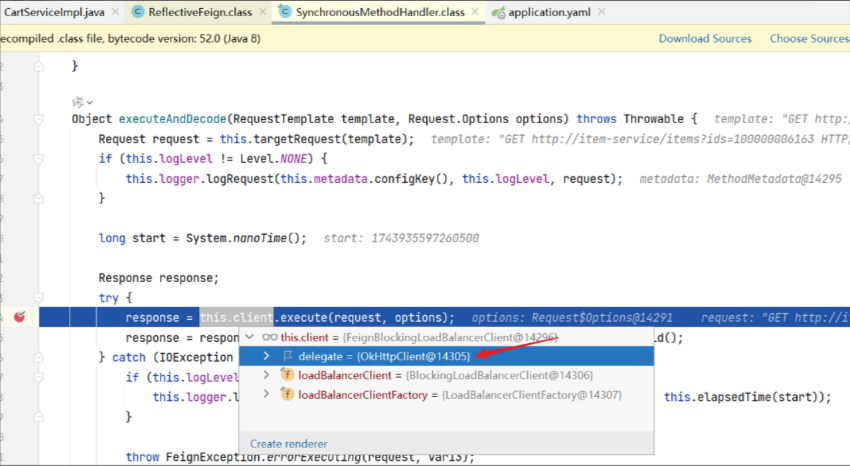Click the field icon beside loadBalancerClient

287,375
